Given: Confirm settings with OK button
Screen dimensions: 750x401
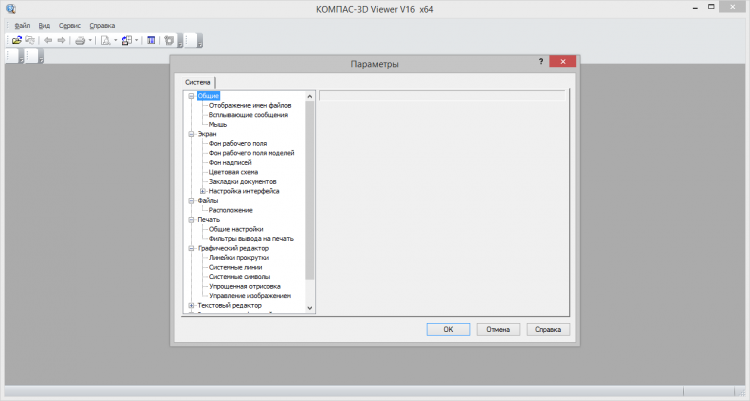Looking at the screenshot, I should [448, 329].
